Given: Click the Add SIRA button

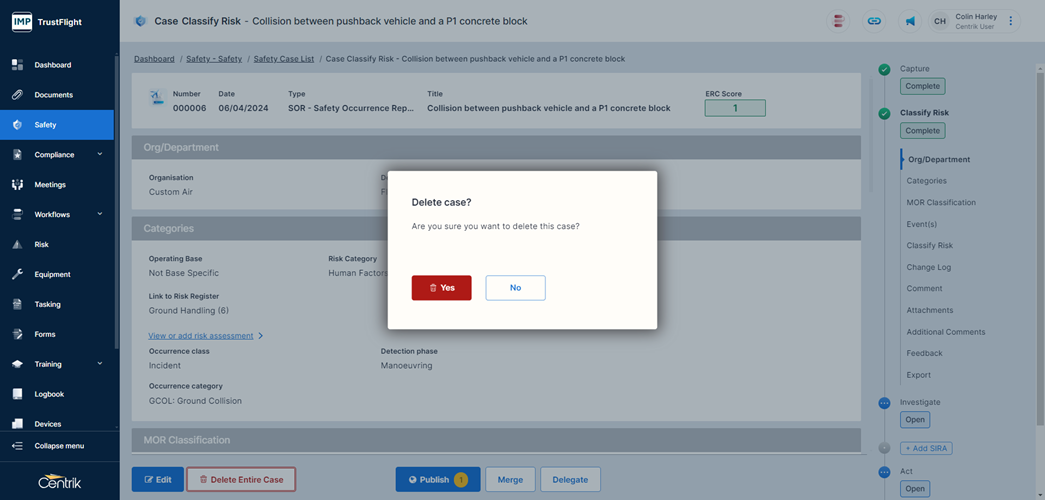Looking at the screenshot, I should click(926, 448).
